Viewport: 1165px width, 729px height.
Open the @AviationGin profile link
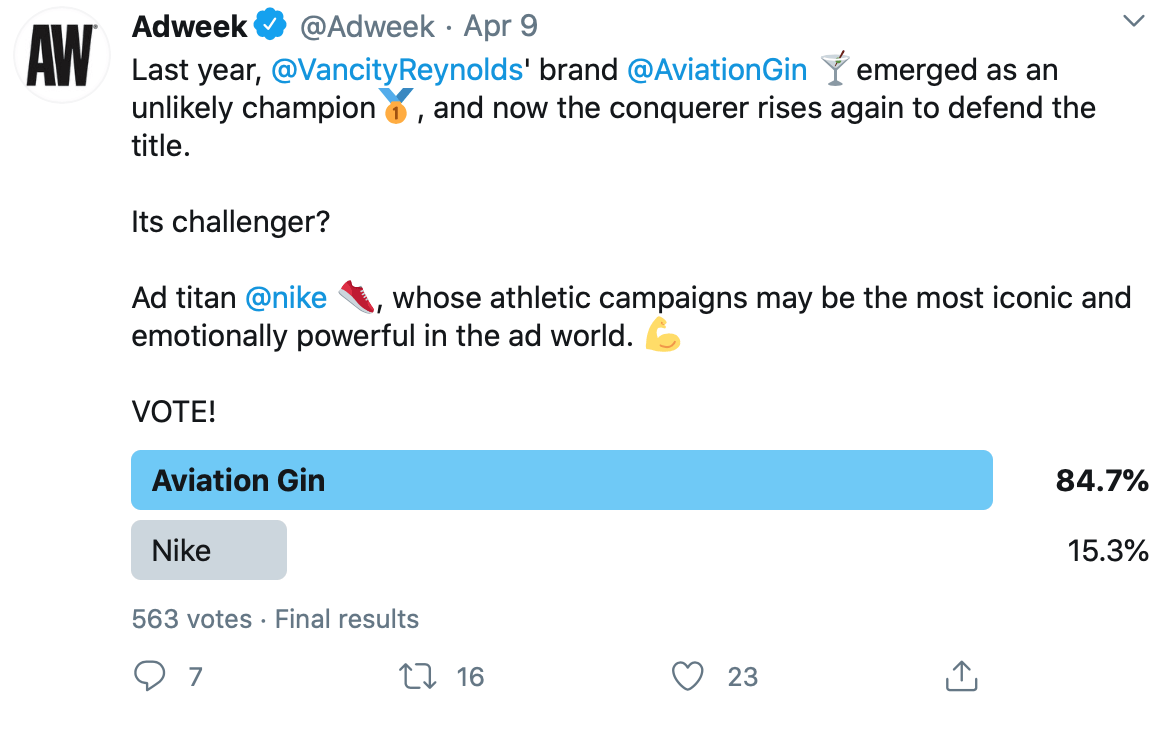[x=718, y=69]
